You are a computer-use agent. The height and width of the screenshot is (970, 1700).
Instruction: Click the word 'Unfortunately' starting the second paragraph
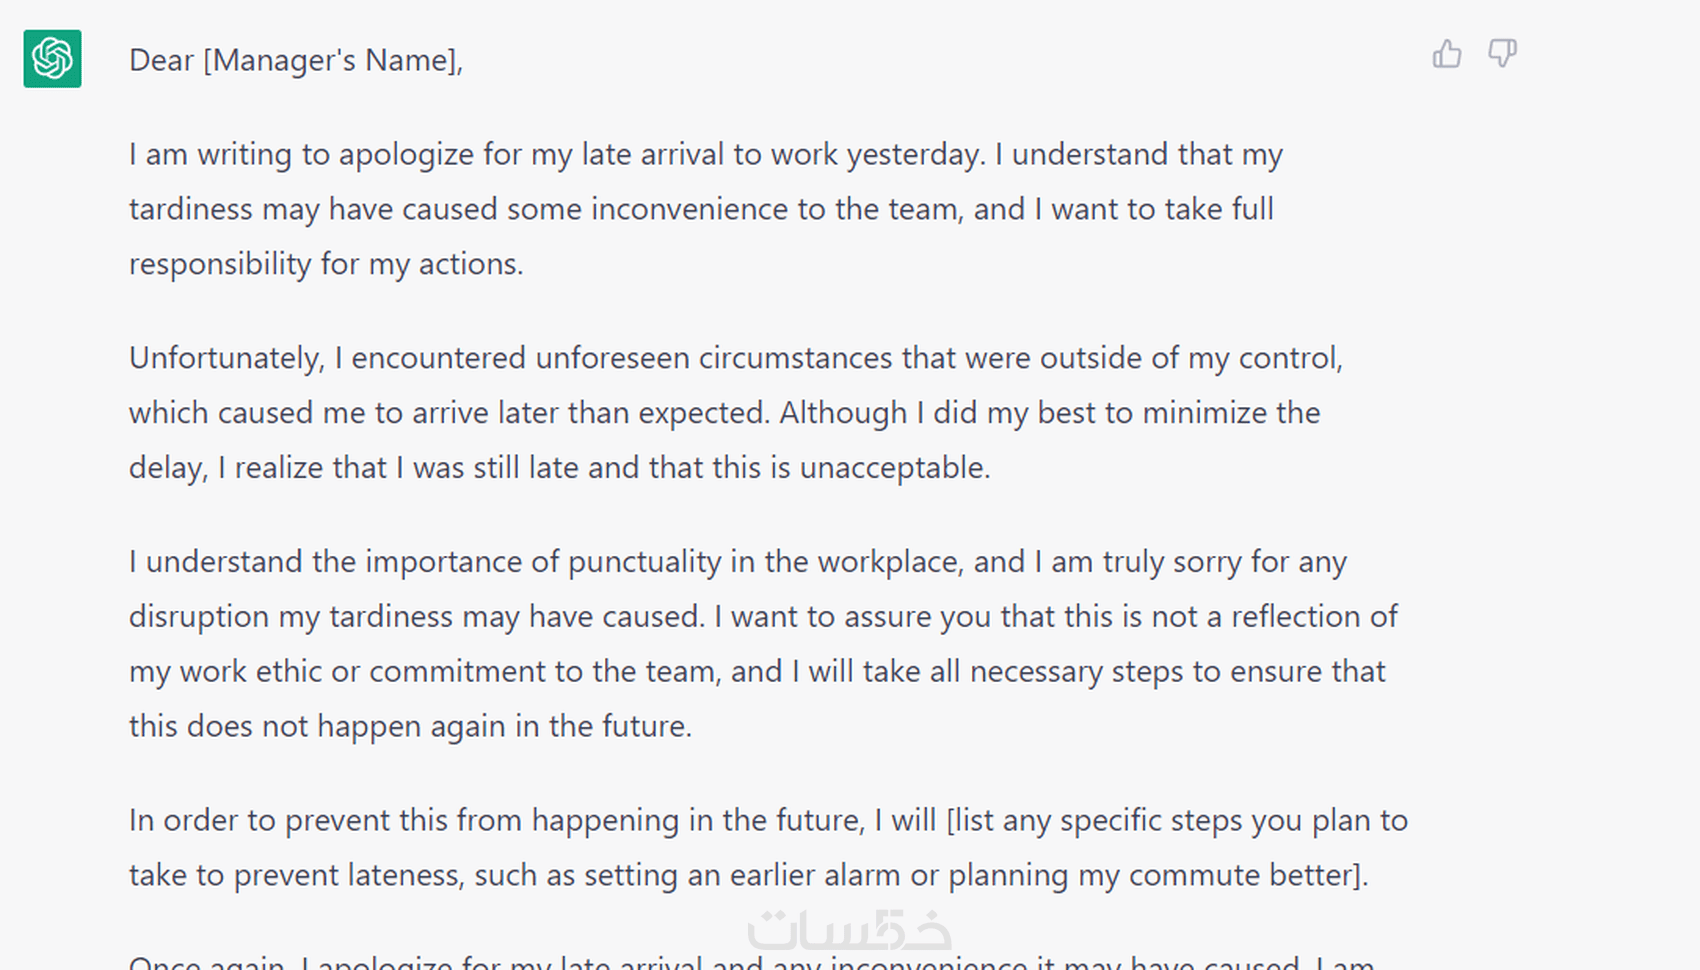(226, 358)
